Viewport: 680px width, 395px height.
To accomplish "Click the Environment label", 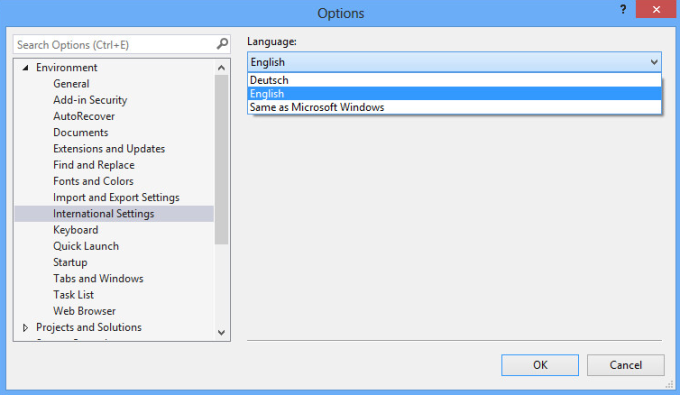I will [67, 68].
